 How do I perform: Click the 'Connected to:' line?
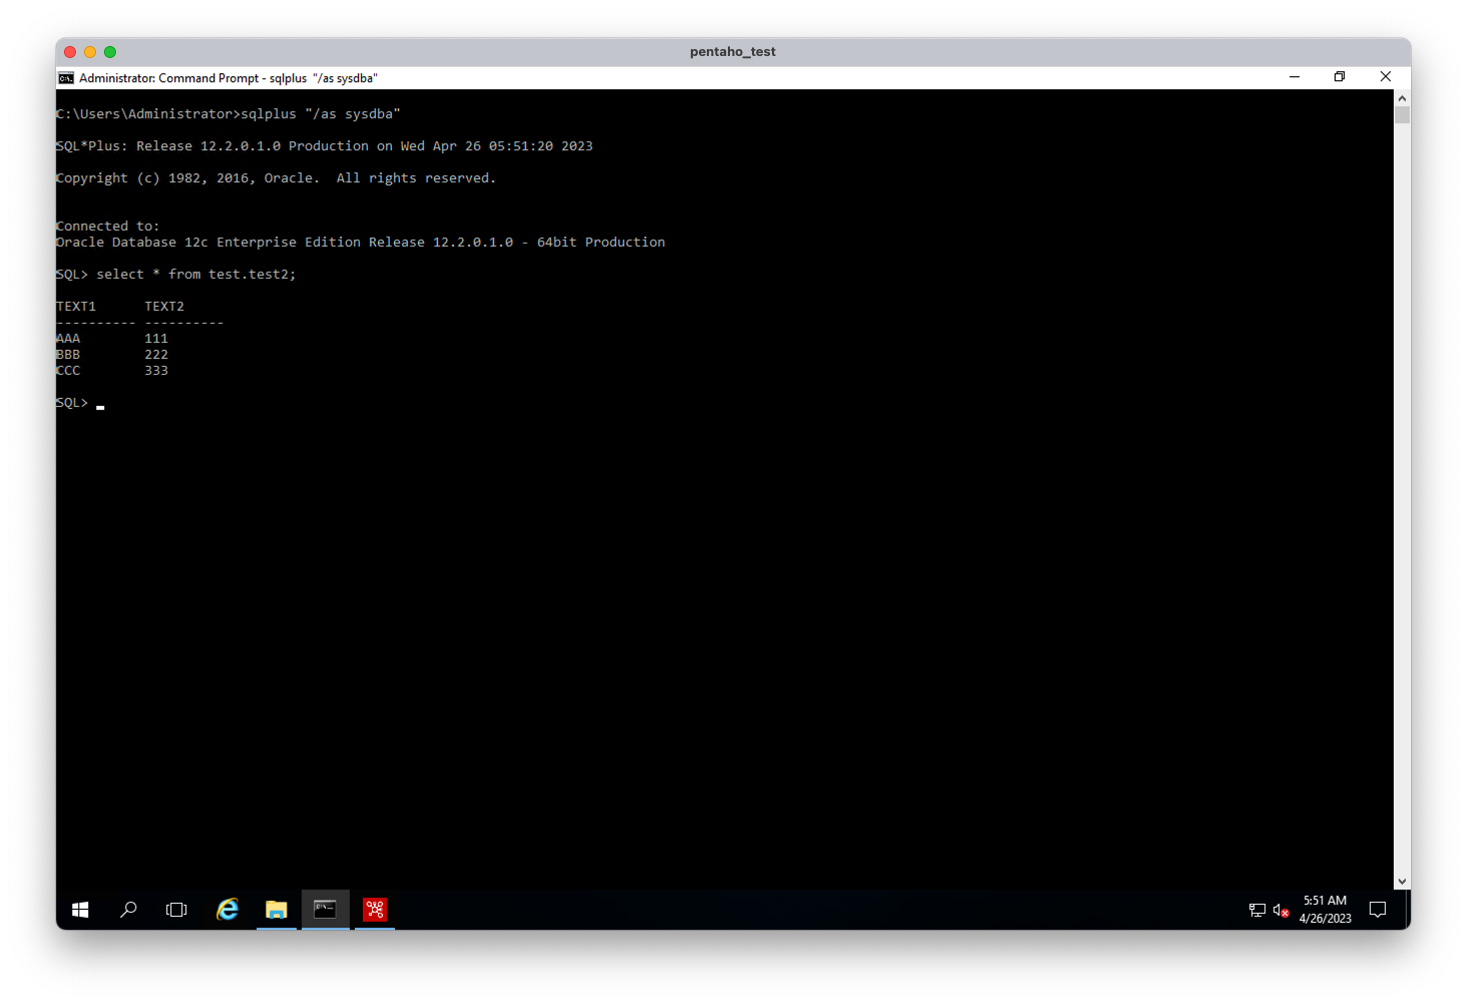coord(108,226)
